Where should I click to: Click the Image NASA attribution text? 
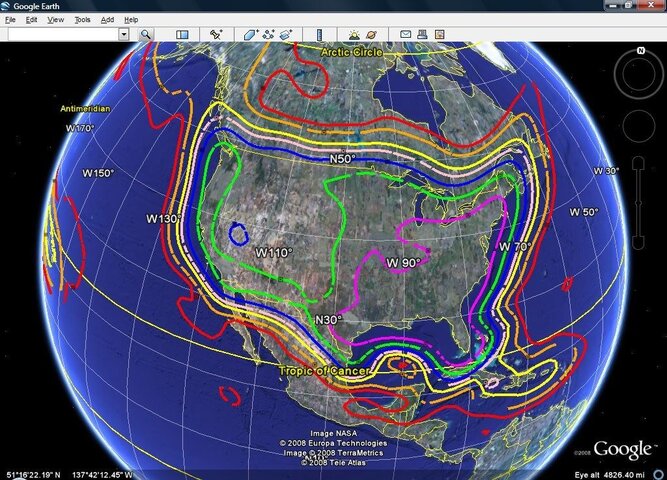pos(334,433)
